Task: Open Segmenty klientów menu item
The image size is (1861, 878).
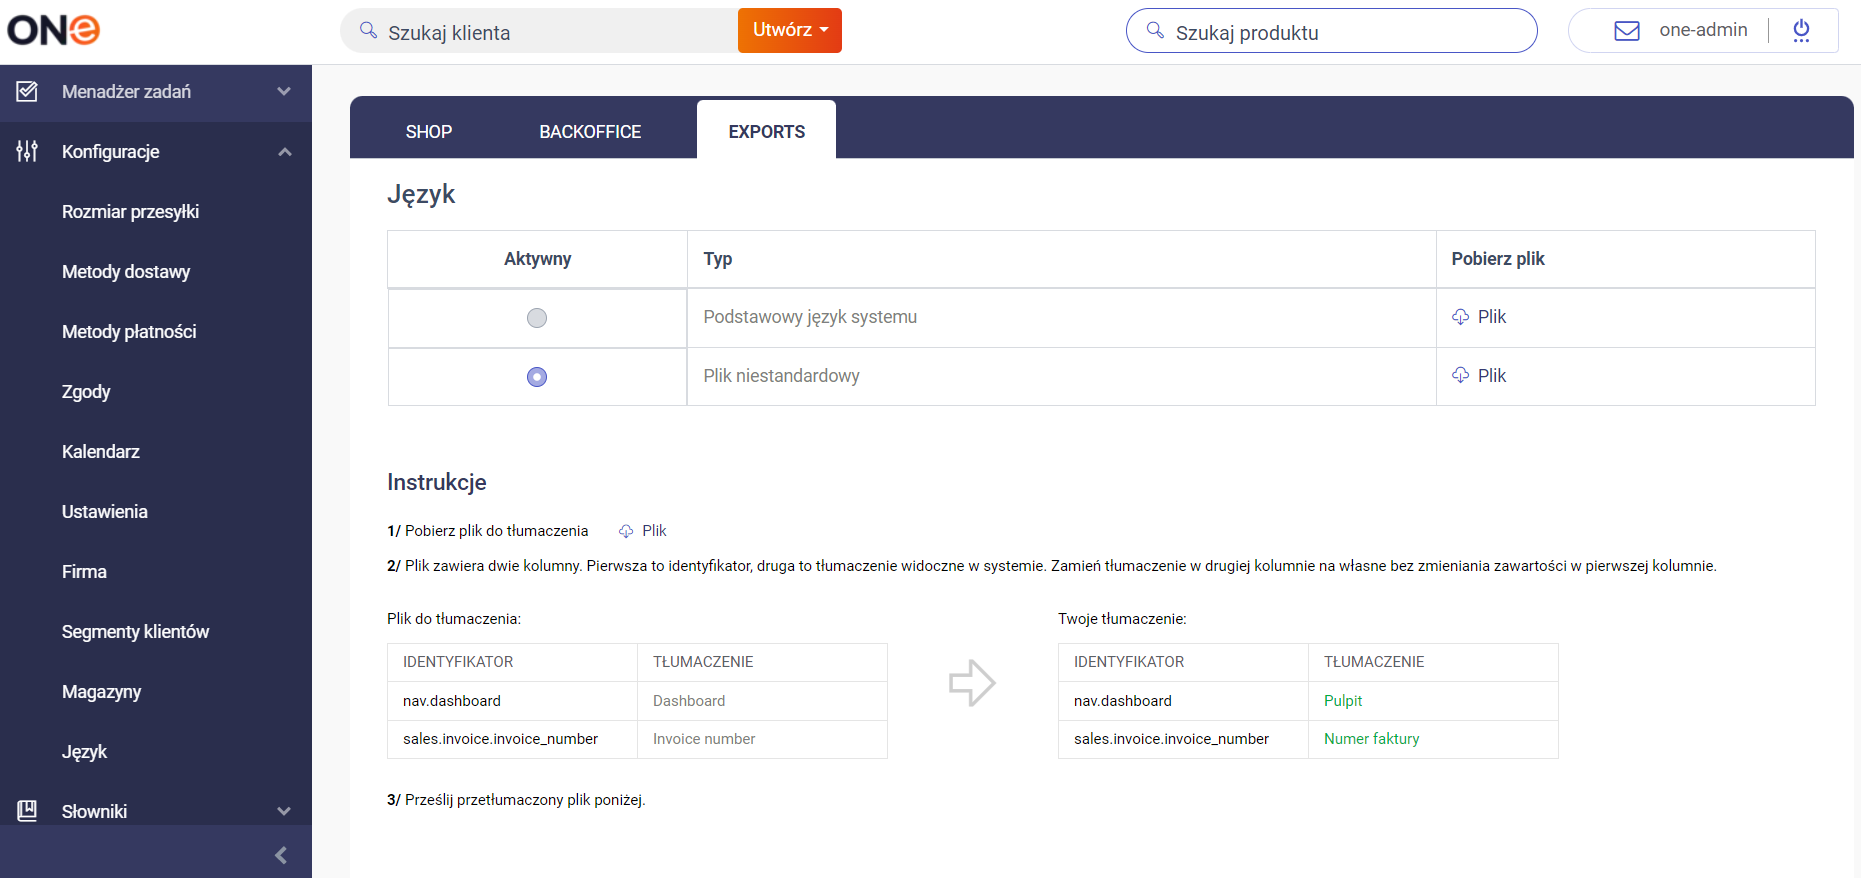Action: click(135, 632)
